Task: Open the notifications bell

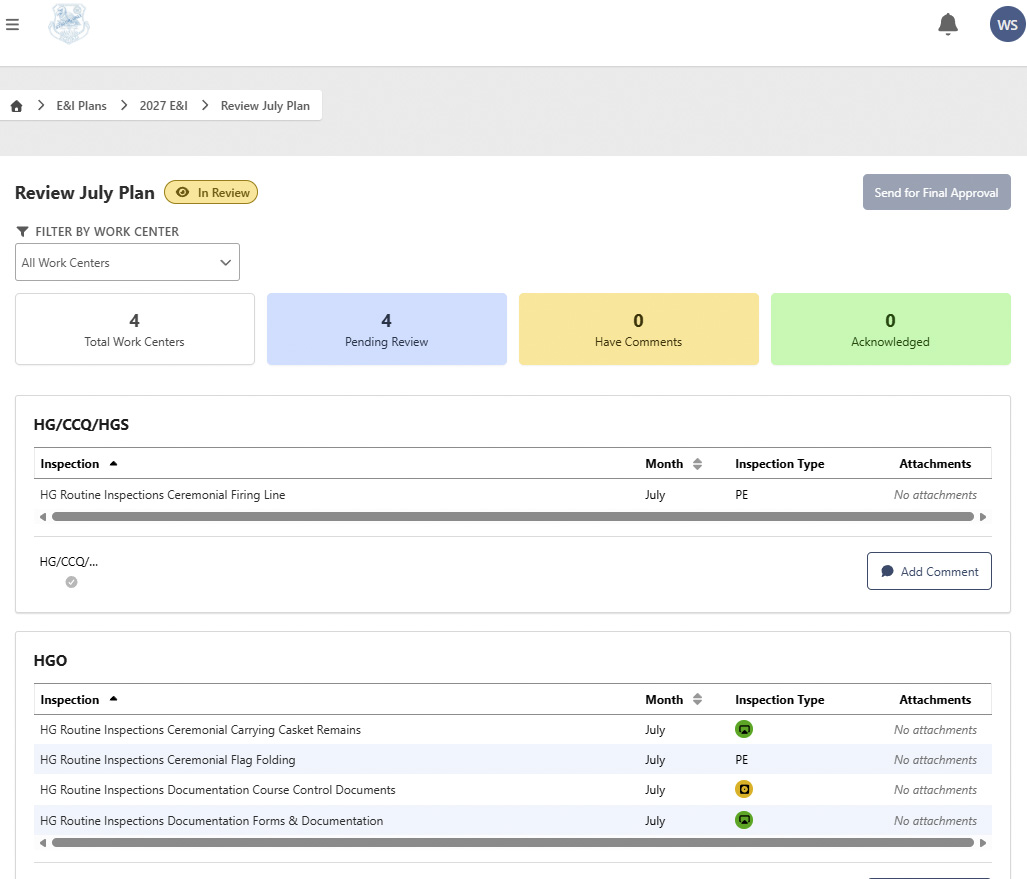Action: (948, 24)
